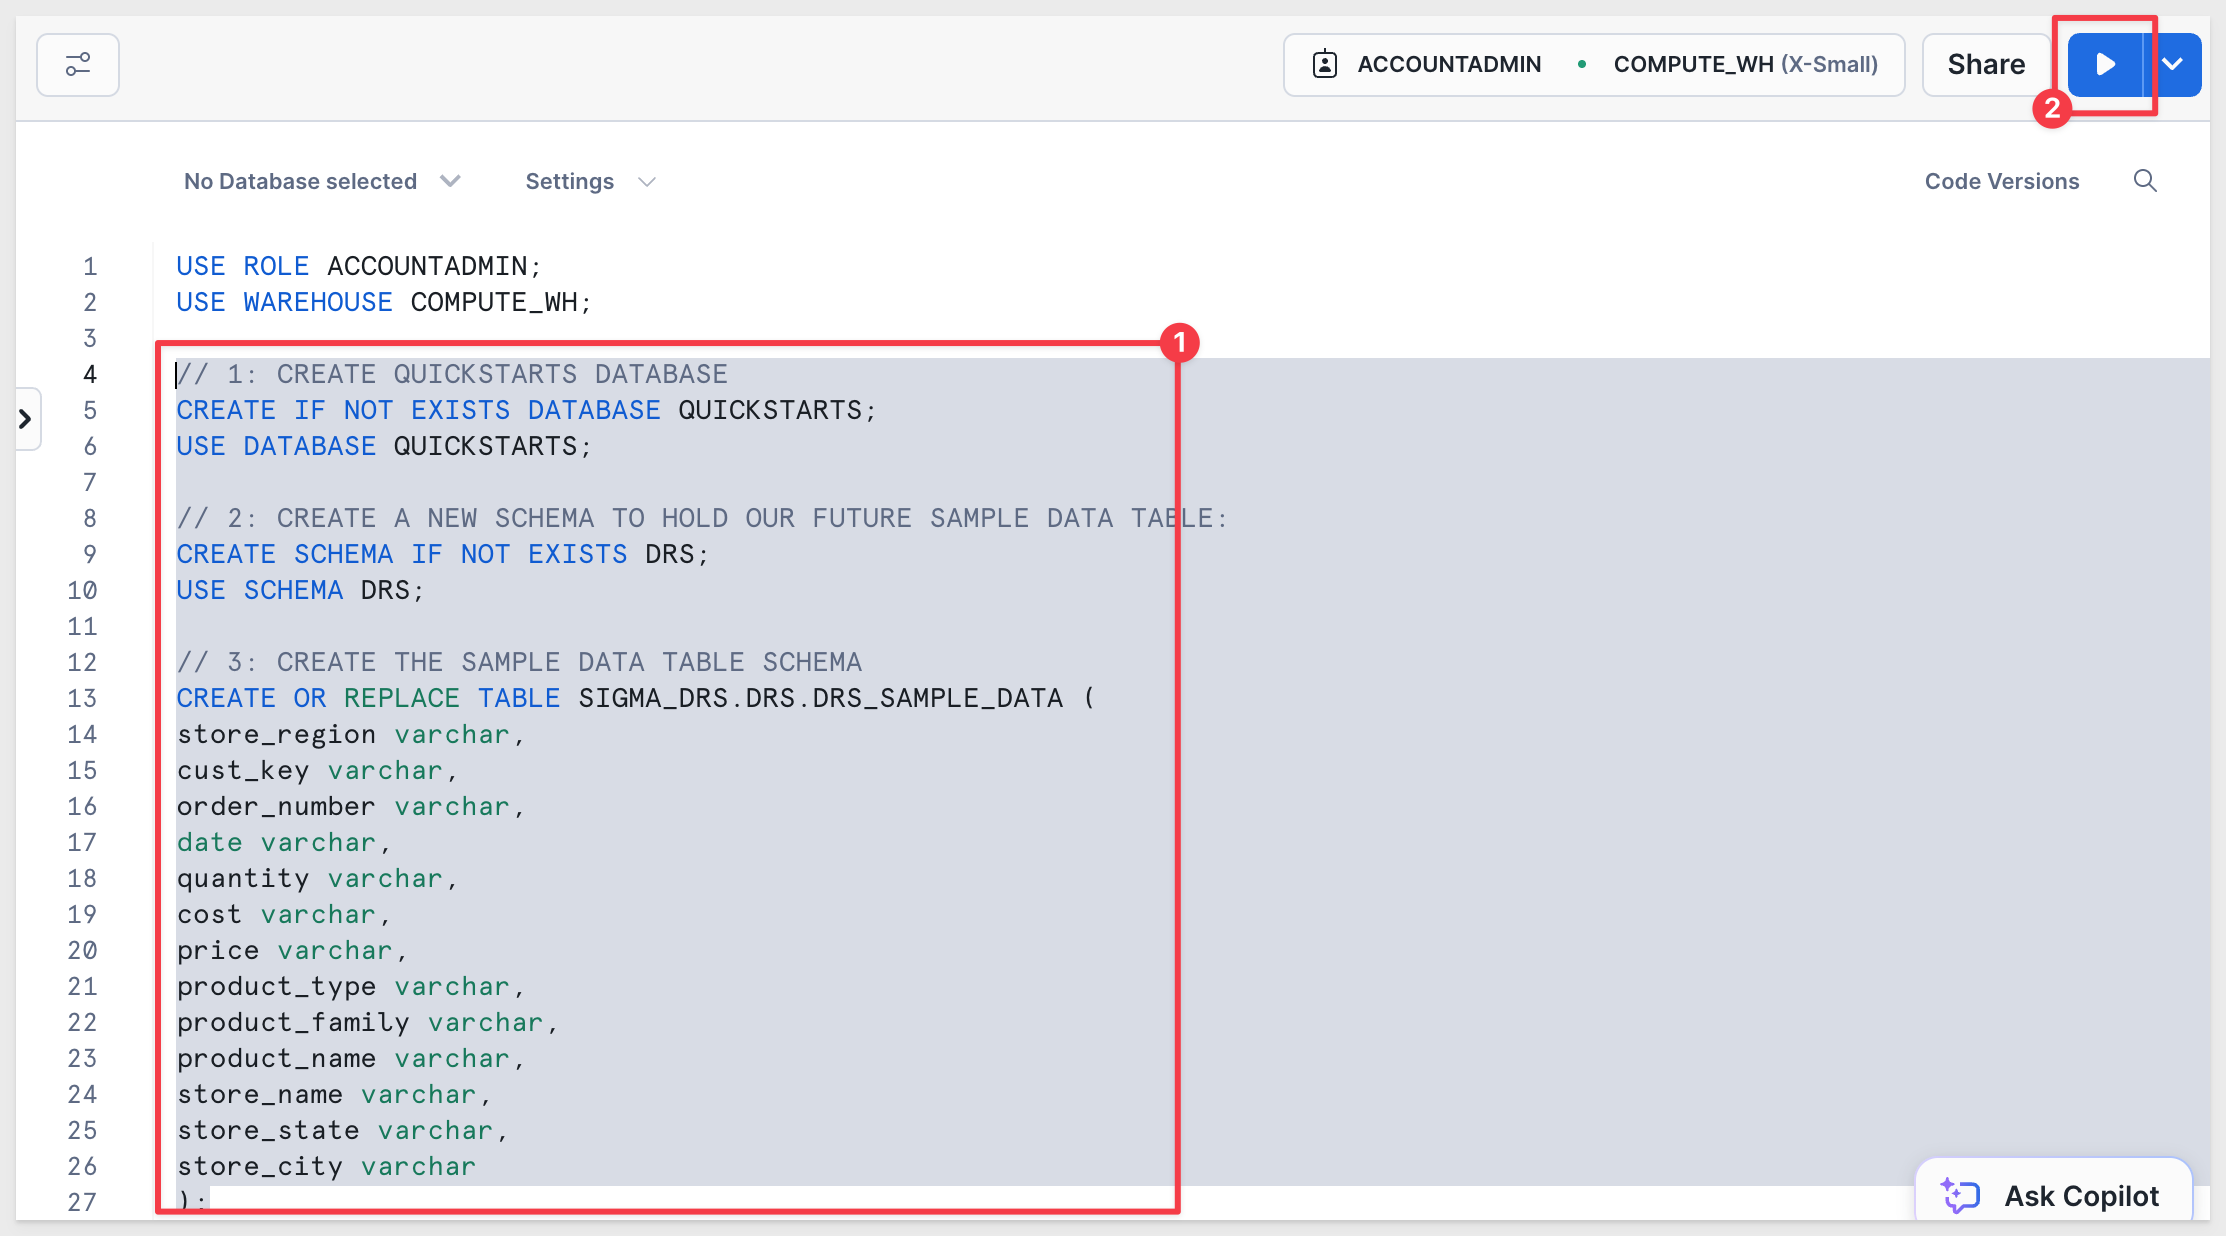This screenshot has width=2226, height=1236.
Task: Click CREATE IF NOT EXISTS DATABASE QUICKSTARTS line
Action: [527, 410]
